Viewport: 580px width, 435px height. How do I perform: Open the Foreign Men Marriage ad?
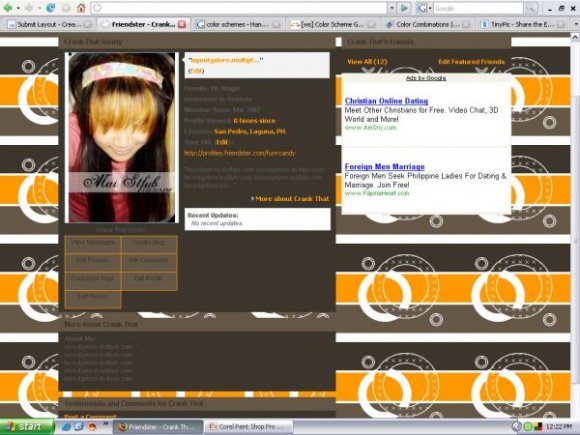(x=385, y=166)
